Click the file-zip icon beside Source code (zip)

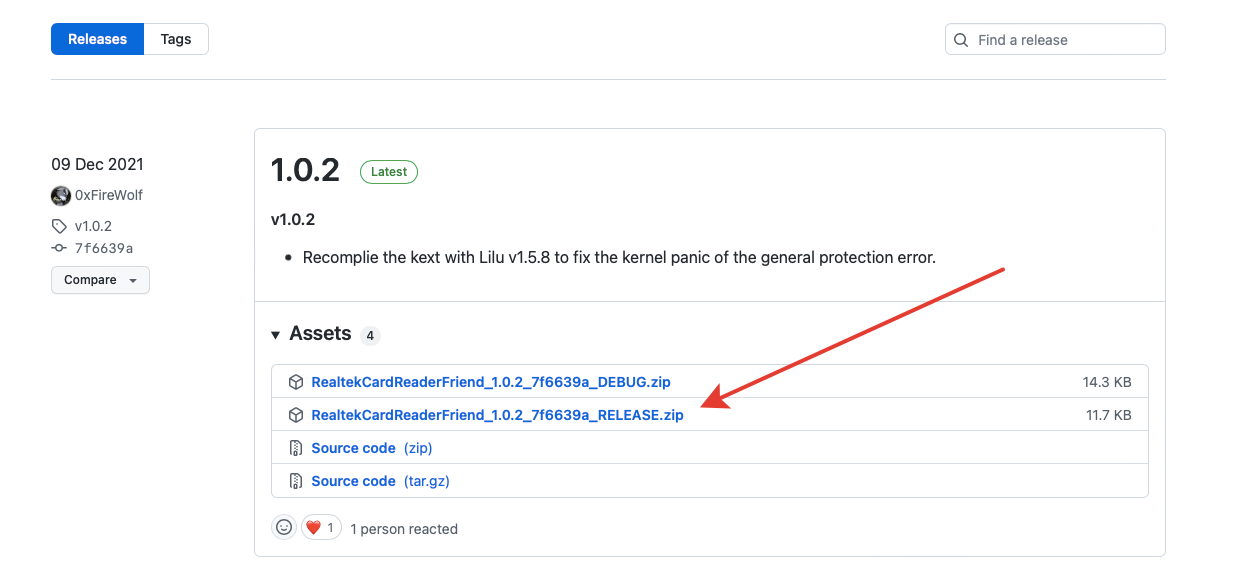point(296,448)
